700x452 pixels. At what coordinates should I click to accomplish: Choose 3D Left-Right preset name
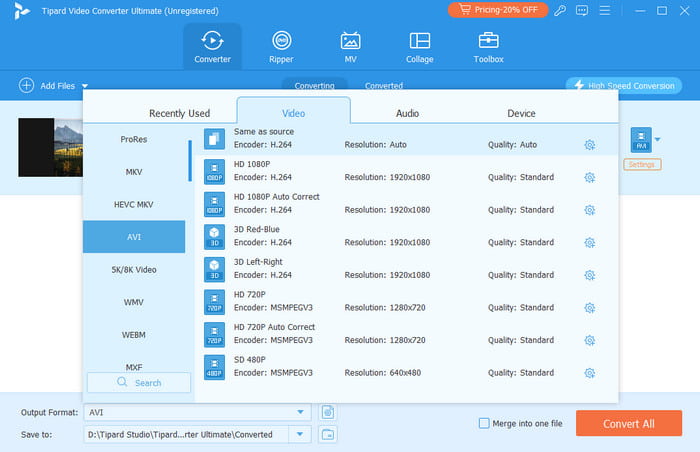coord(258,262)
